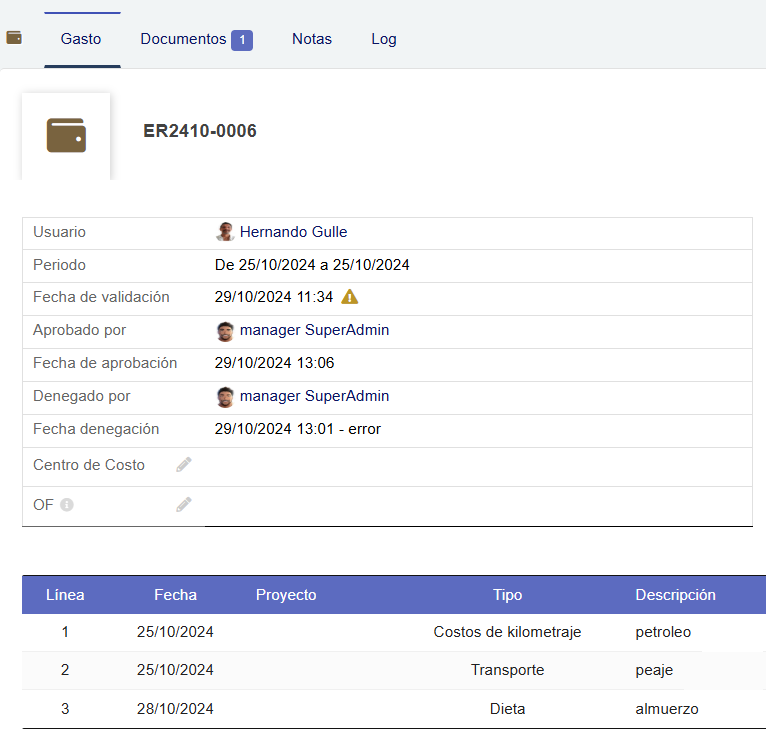The width and height of the screenshot is (766, 753).
Task: Select the Costos de kilometraje expense line
Action: pos(507,632)
